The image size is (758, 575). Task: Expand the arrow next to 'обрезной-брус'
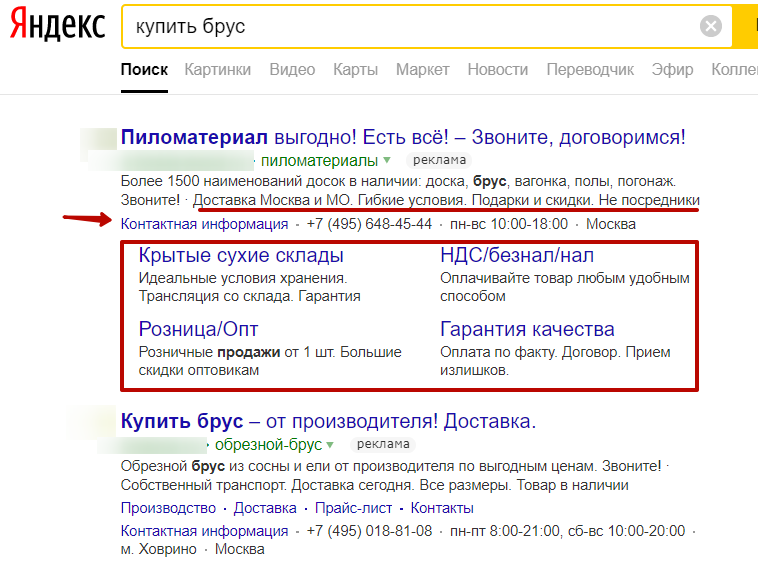(330, 444)
